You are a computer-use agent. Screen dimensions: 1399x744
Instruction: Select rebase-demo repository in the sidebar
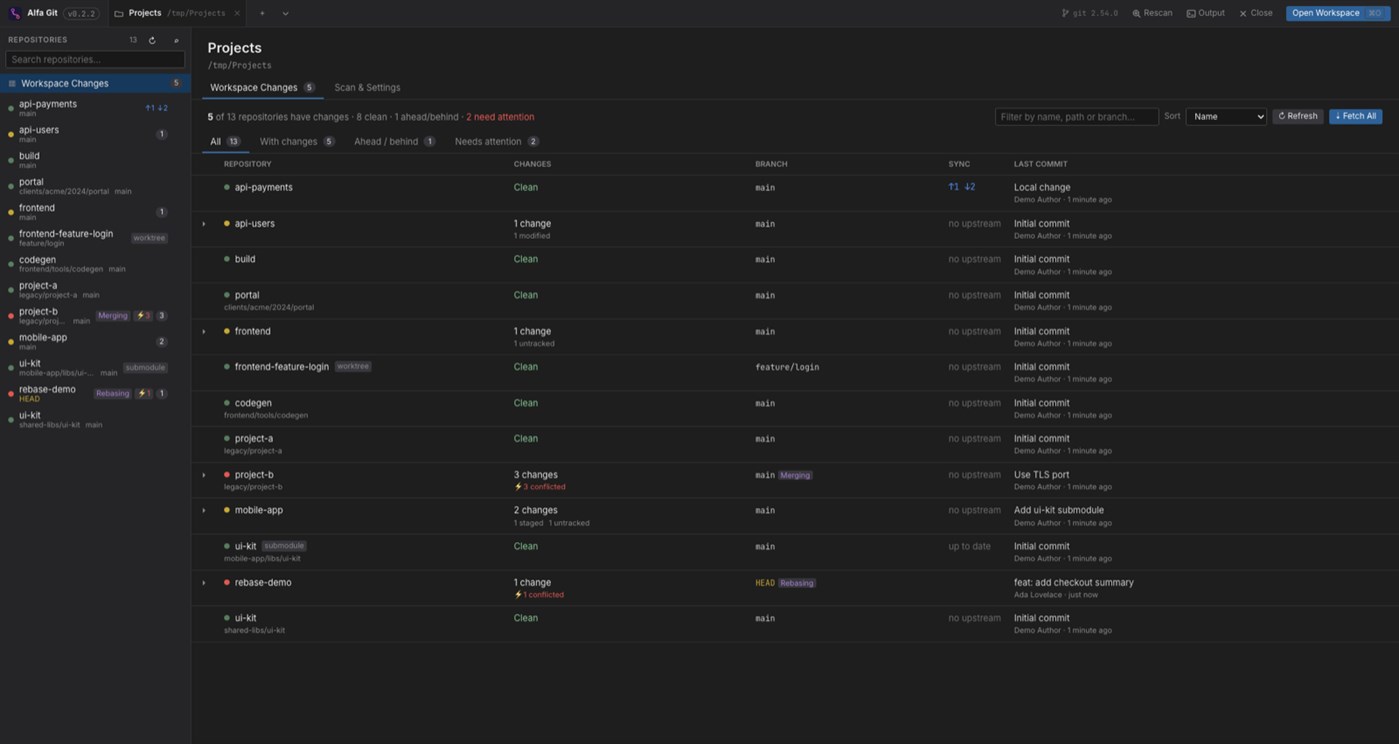95,394
